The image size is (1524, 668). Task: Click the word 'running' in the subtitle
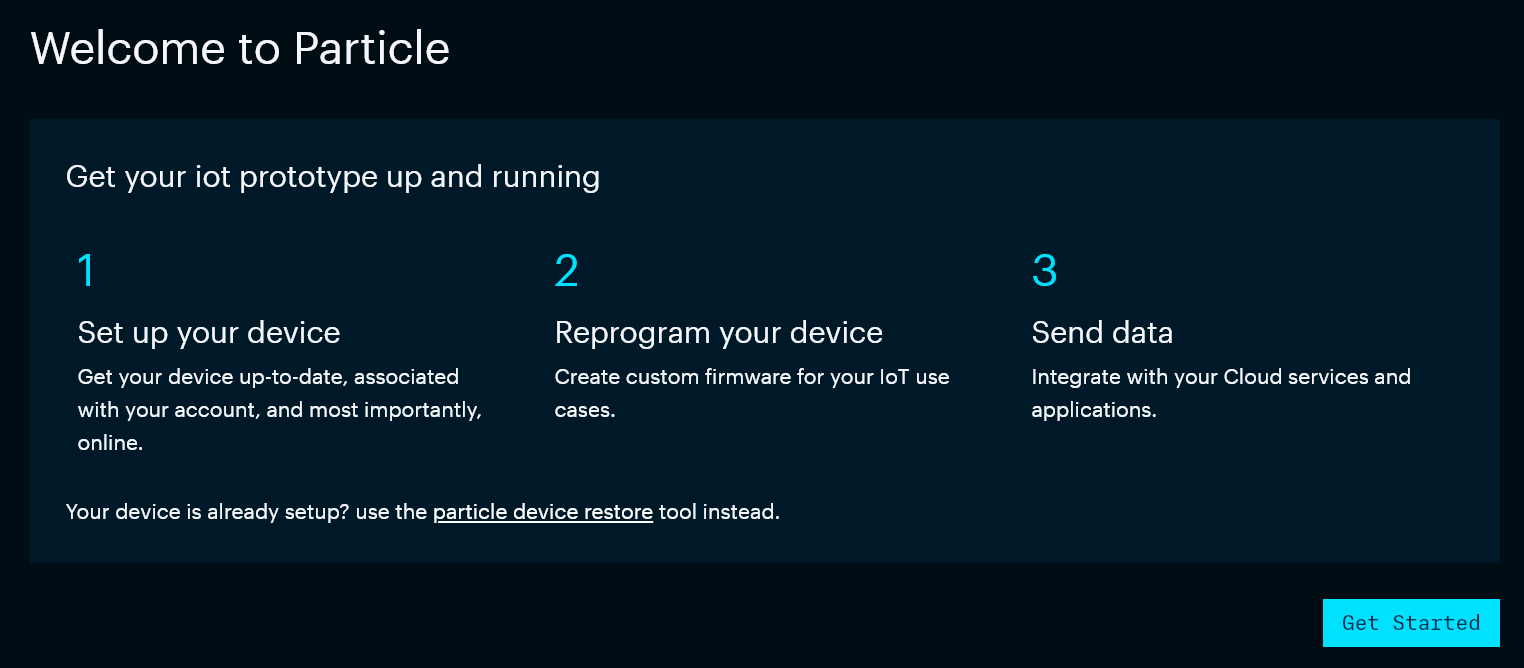546,178
